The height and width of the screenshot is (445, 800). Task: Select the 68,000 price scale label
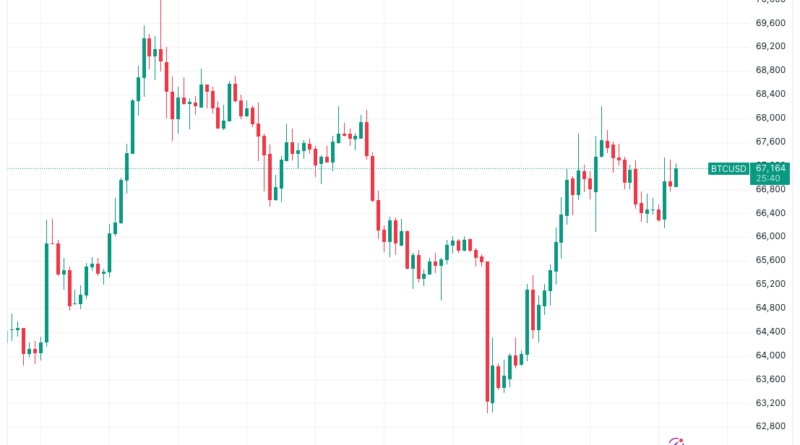point(769,118)
